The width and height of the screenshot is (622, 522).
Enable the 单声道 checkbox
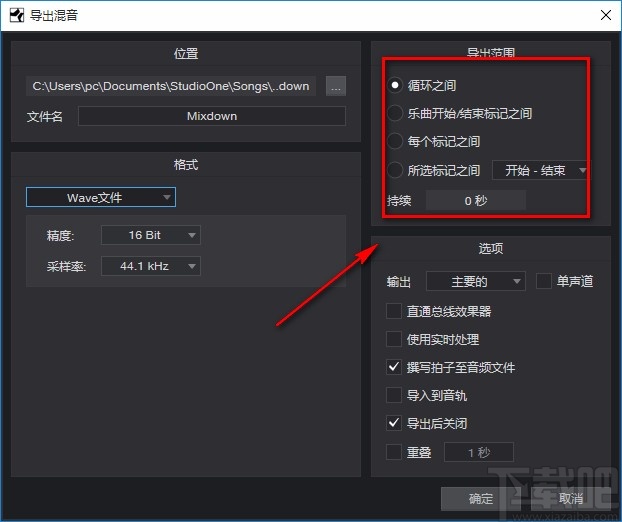pyautogui.click(x=543, y=281)
